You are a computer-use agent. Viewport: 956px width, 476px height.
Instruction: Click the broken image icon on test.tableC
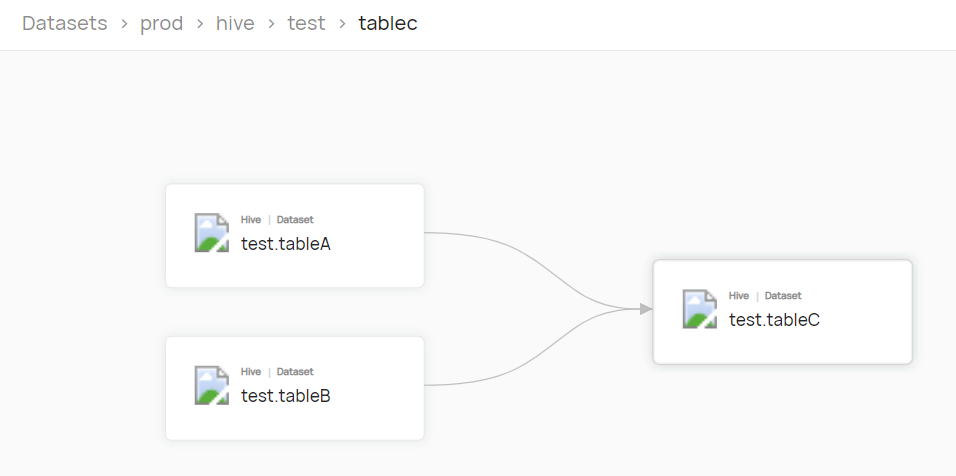(x=699, y=309)
